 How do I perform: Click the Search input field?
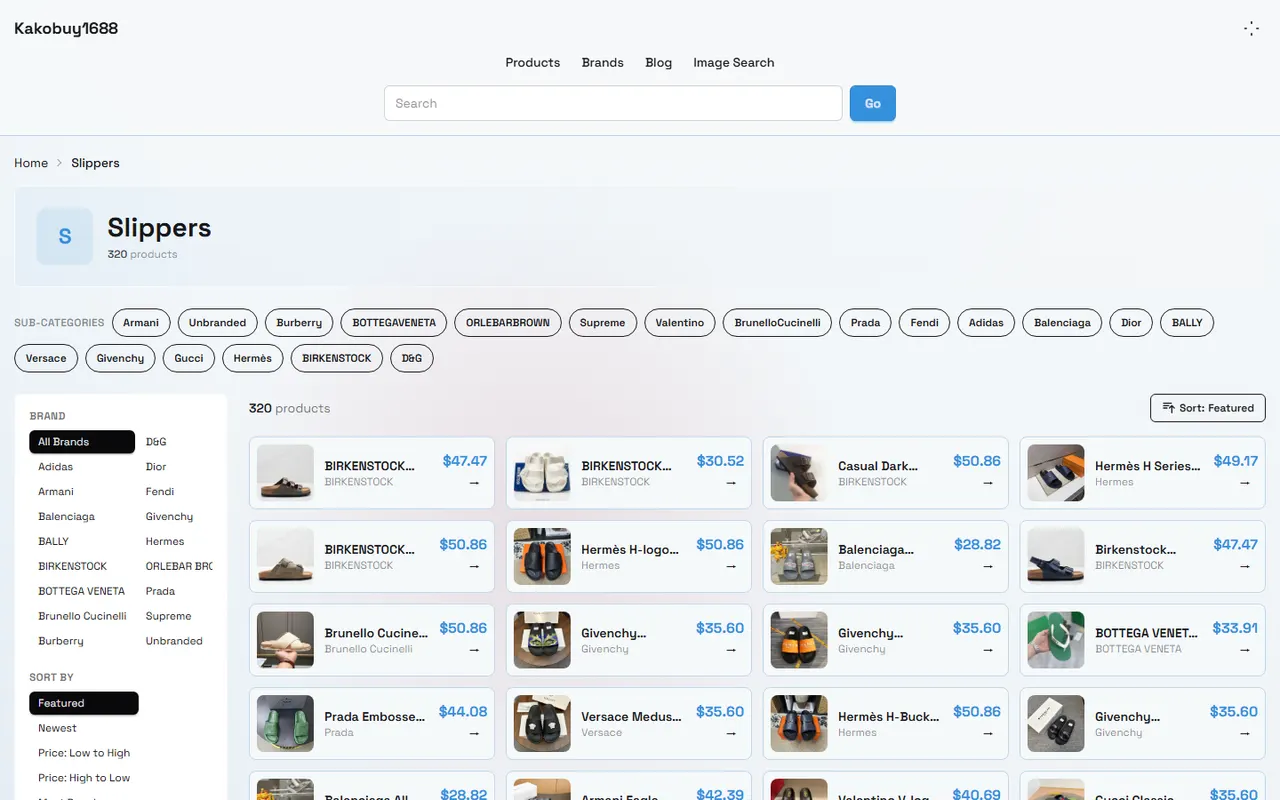click(613, 103)
